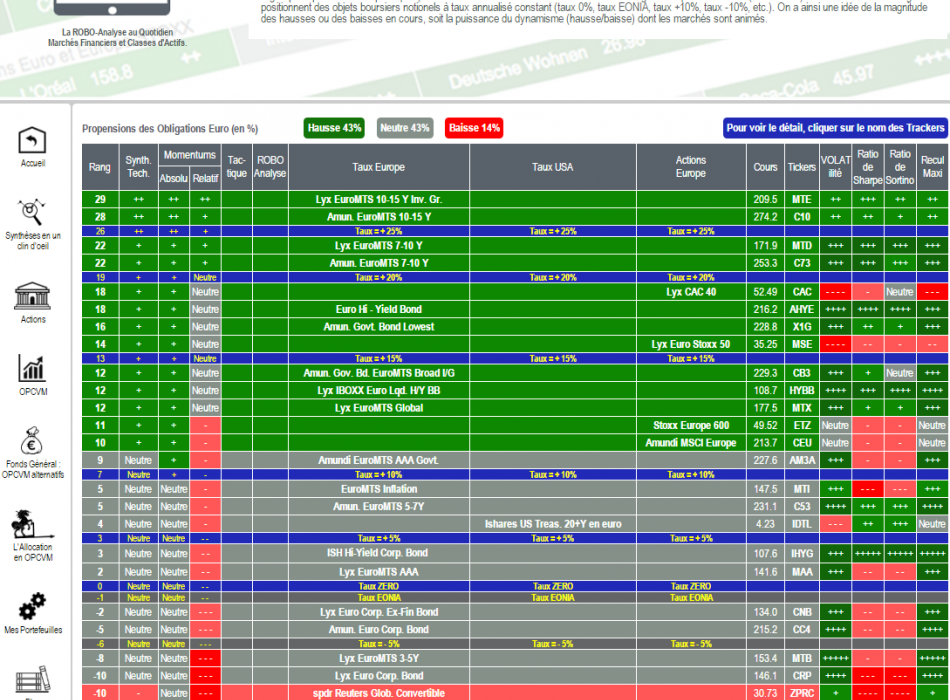Click 'Pour voir le détail' blue banner
Screen dimensions: 950x700
pyautogui.click(x=835, y=128)
